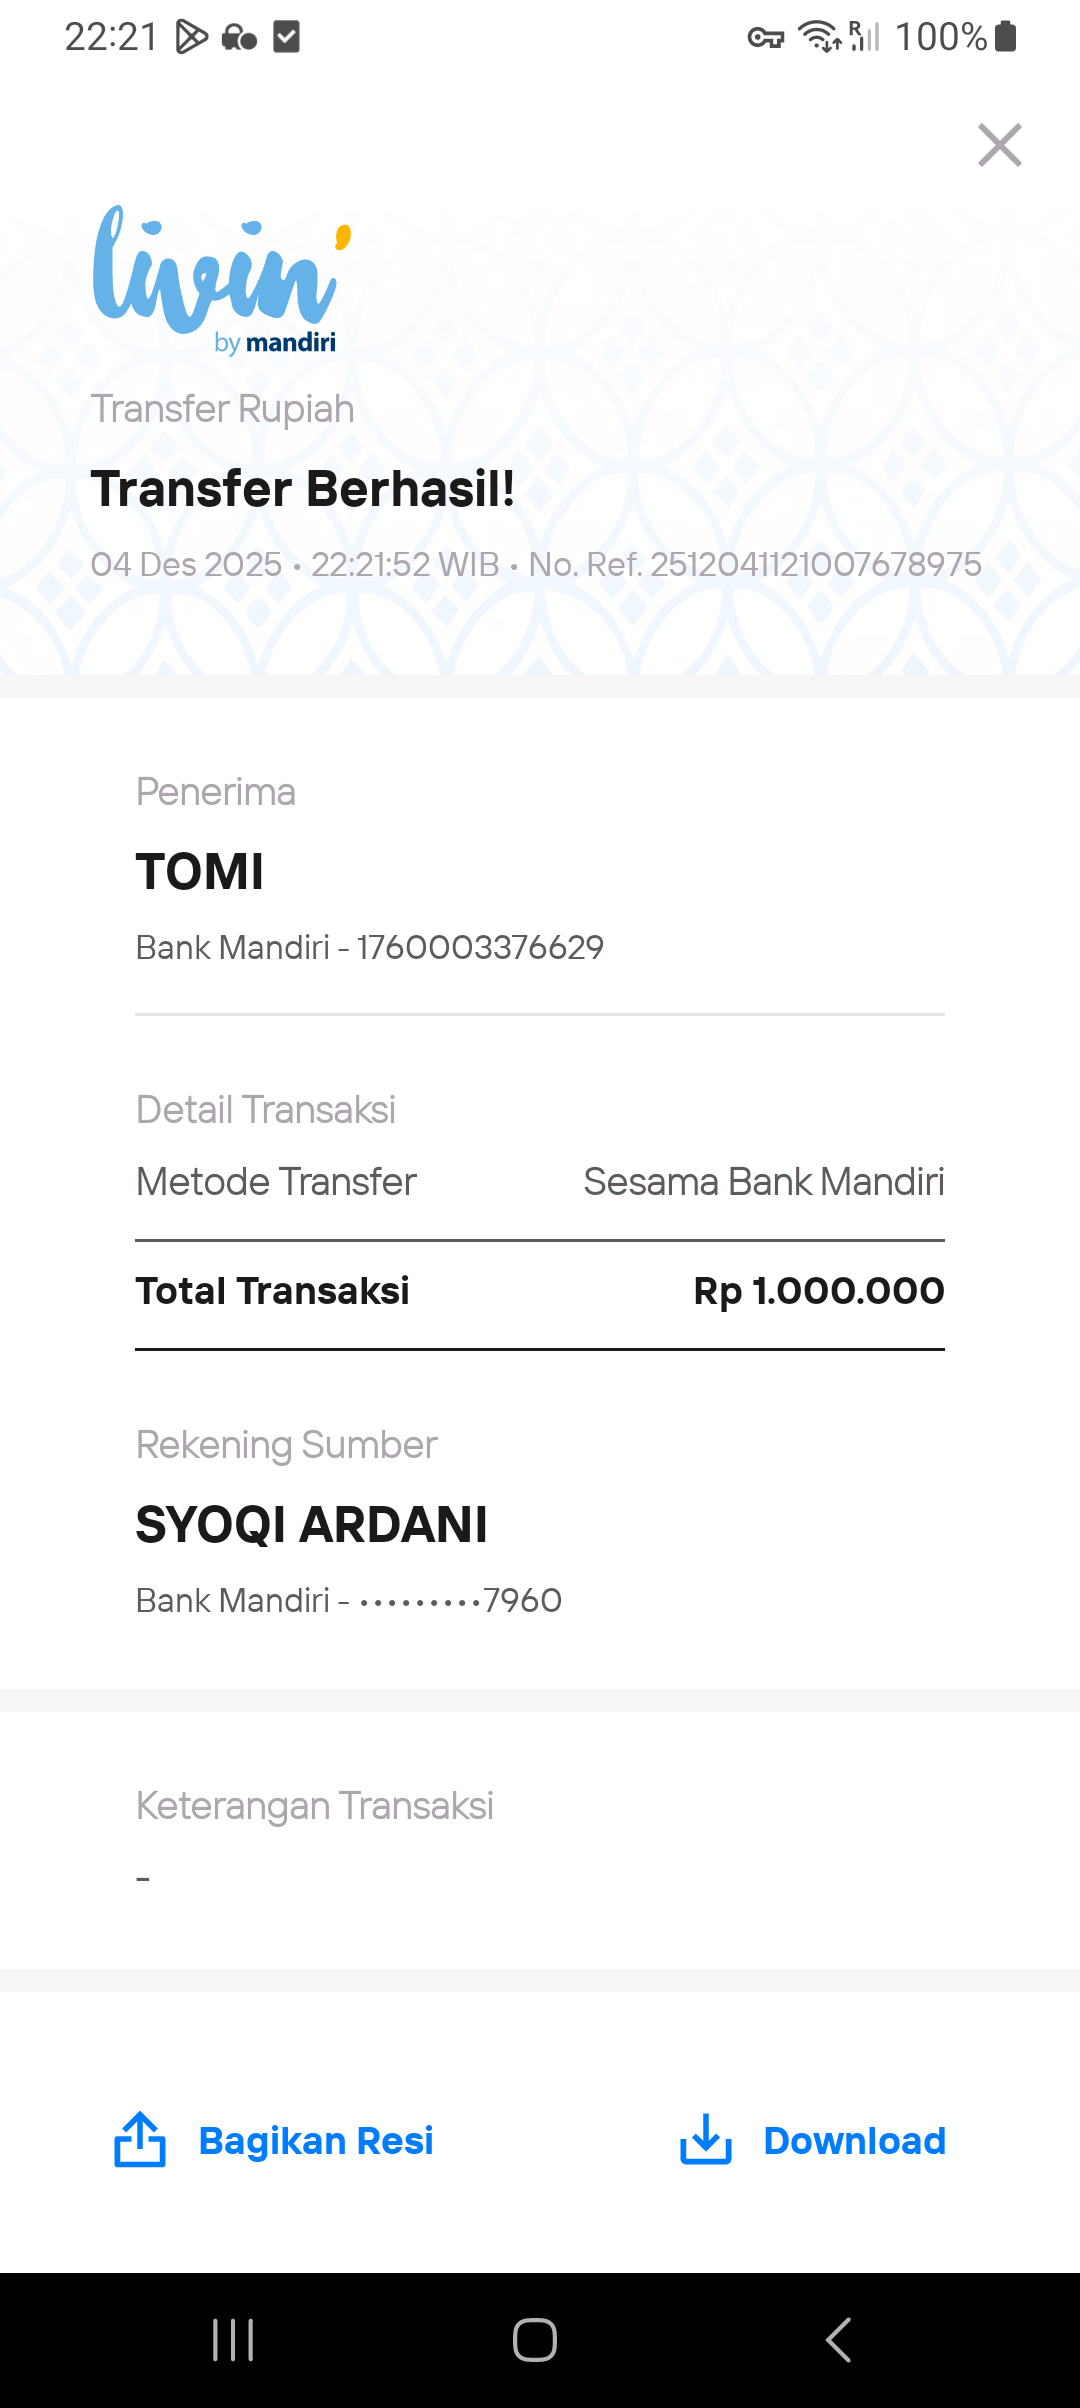
Task: Tap source account name SYOQI ARDANI
Action: pyautogui.click(x=312, y=1525)
